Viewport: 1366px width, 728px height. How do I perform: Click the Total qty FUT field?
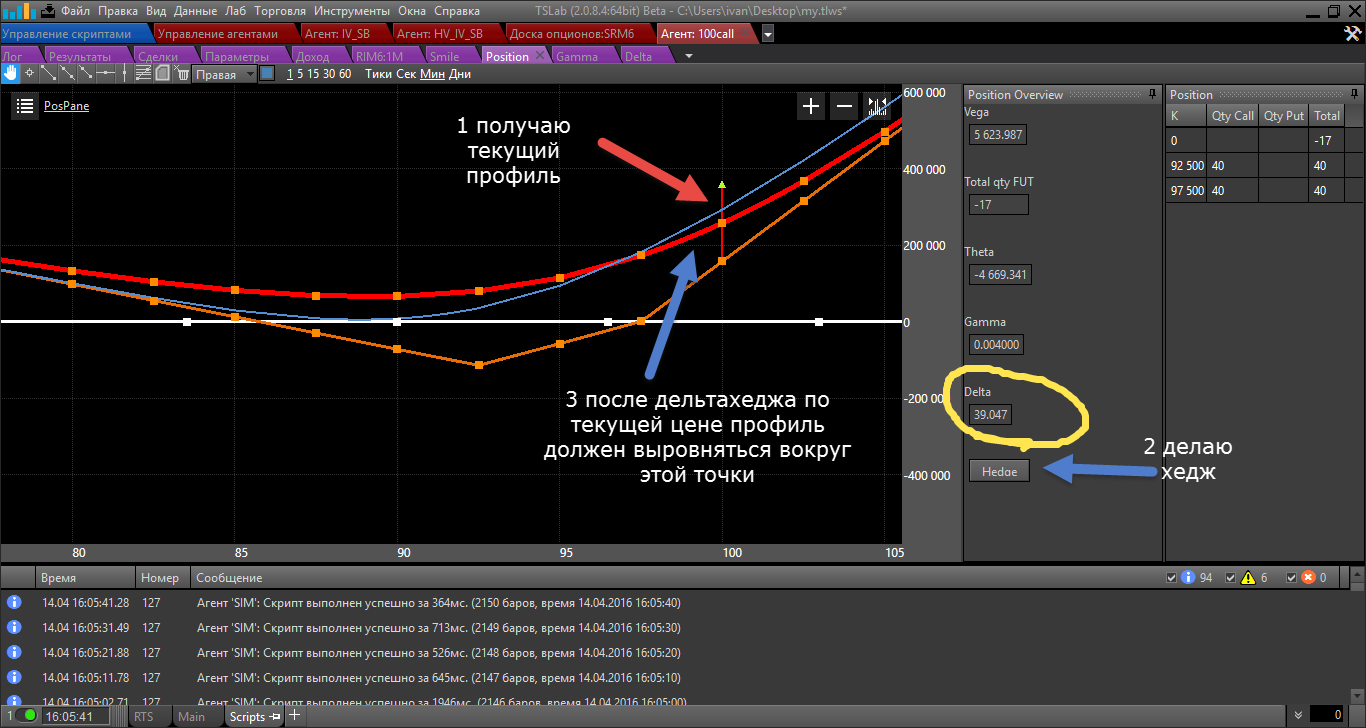coord(998,205)
